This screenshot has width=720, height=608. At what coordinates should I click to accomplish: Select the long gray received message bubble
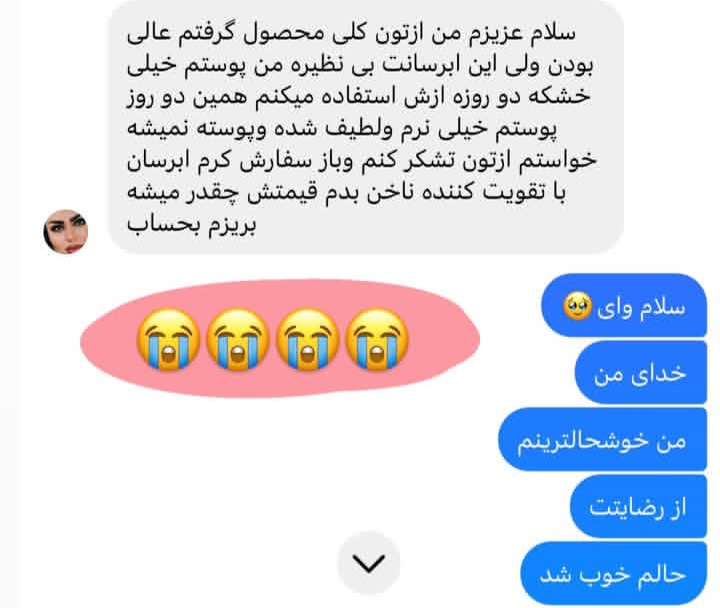pos(366,126)
